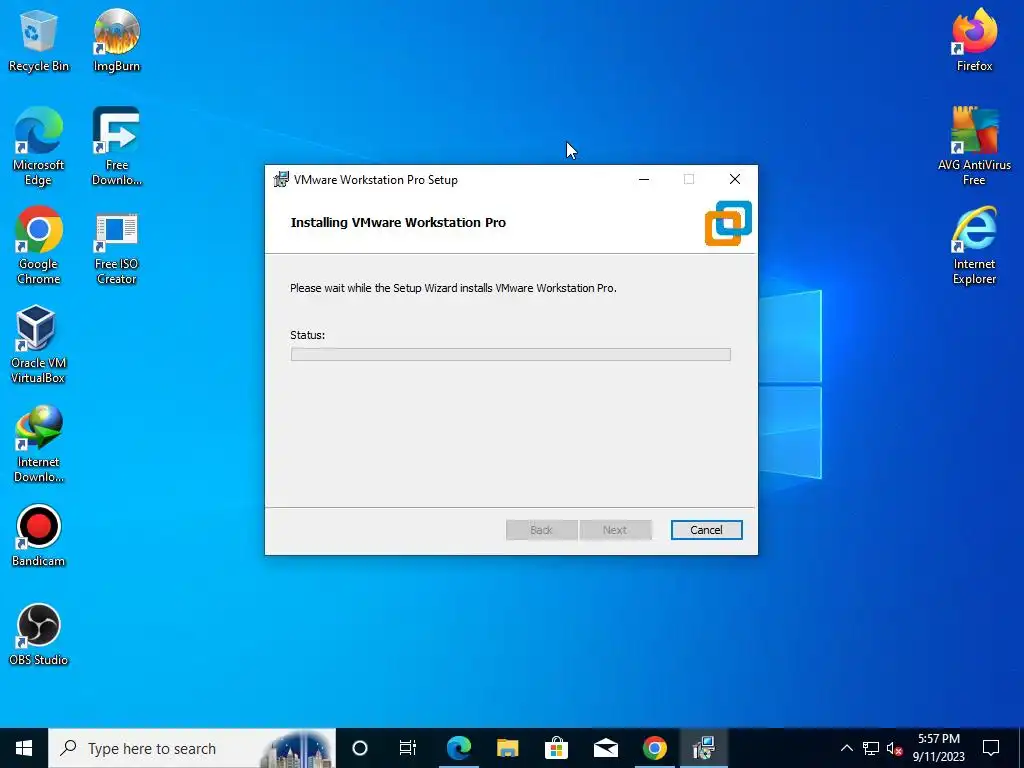The image size is (1024, 768).
Task: Select the Free ISO Creator shortcut
Action: pyautogui.click(x=116, y=248)
